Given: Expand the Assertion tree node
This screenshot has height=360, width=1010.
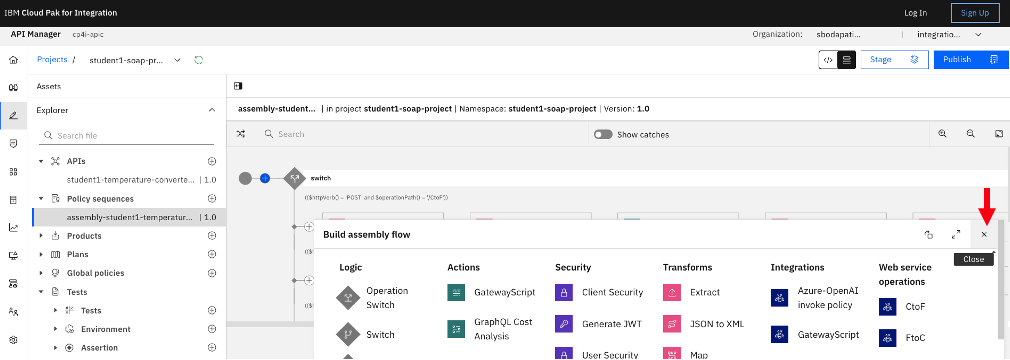Looking at the screenshot, I should (55, 348).
